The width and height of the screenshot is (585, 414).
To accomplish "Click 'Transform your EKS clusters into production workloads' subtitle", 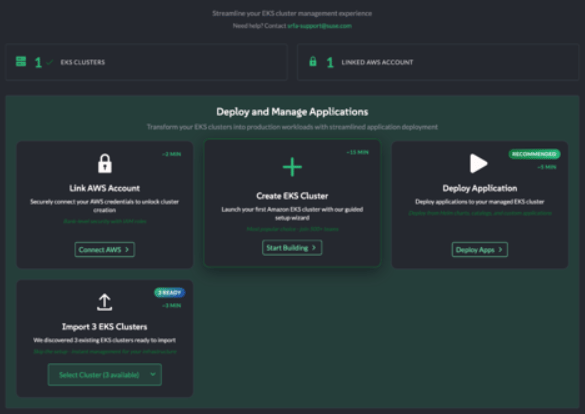I will click(292, 127).
